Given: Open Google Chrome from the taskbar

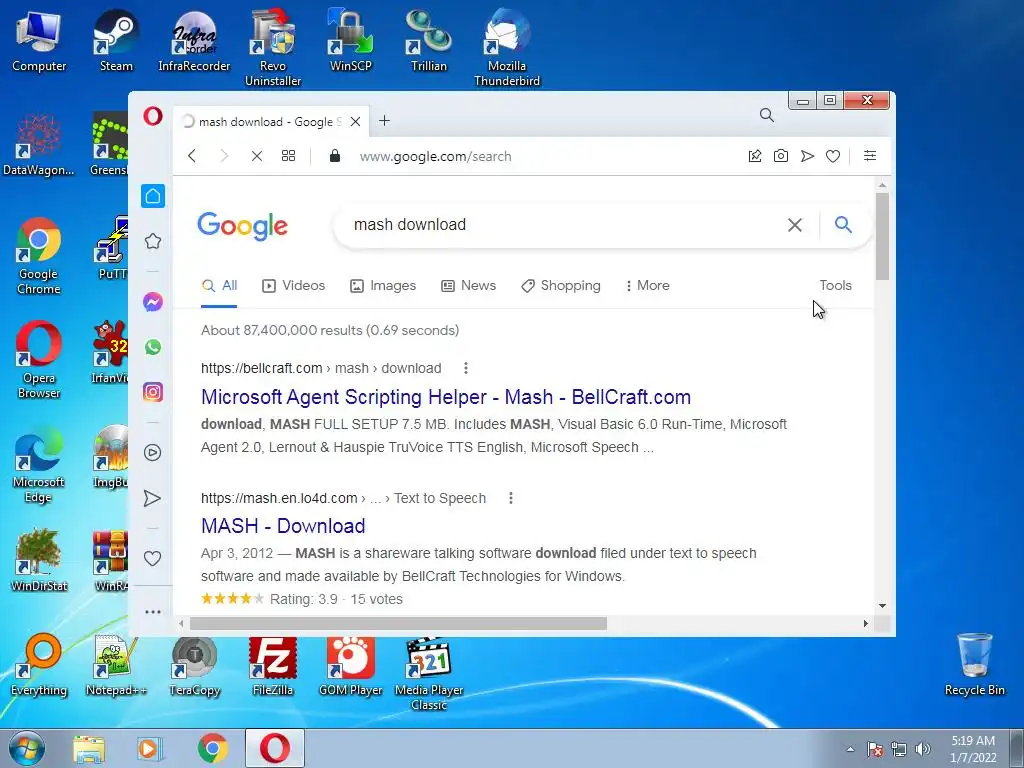Looking at the screenshot, I should [x=212, y=748].
